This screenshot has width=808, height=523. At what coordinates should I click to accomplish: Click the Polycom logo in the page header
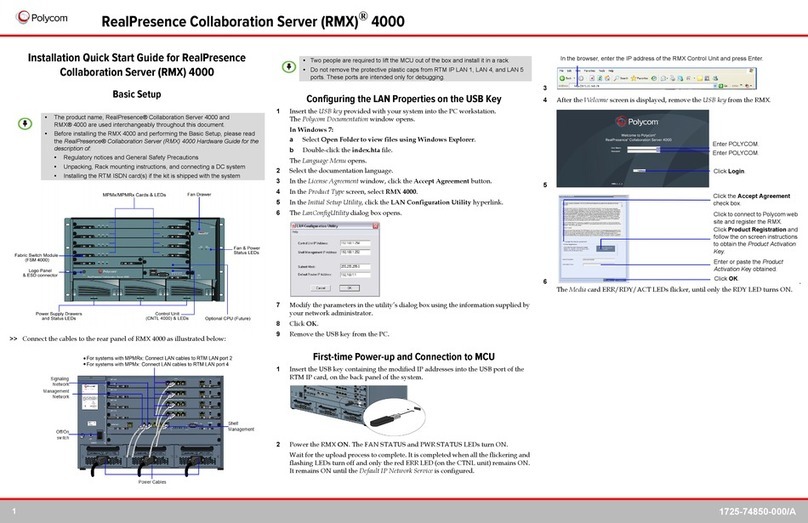click(x=42, y=18)
